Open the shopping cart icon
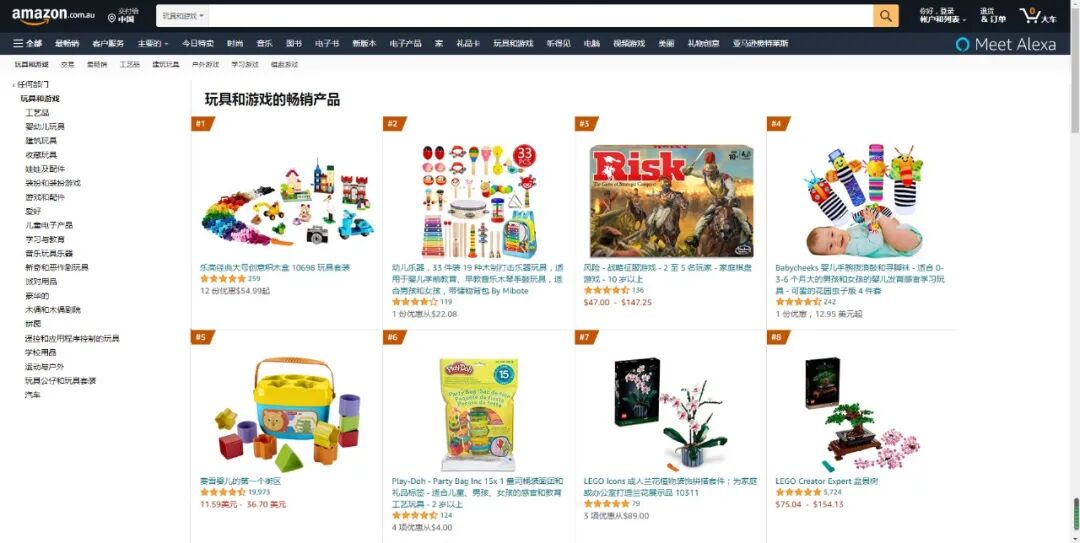The width and height of the screenshot is (1080, 543). coord(1030,14)
